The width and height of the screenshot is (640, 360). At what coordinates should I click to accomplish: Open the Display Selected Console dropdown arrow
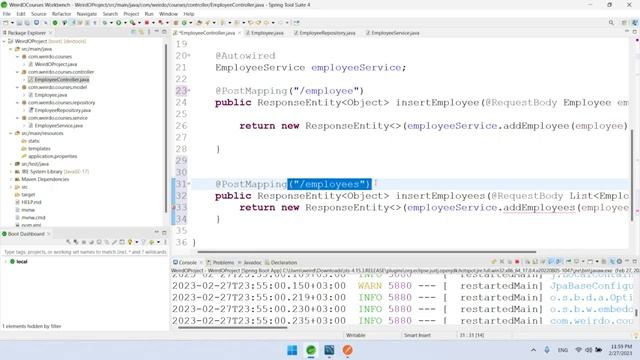(583, 262)
